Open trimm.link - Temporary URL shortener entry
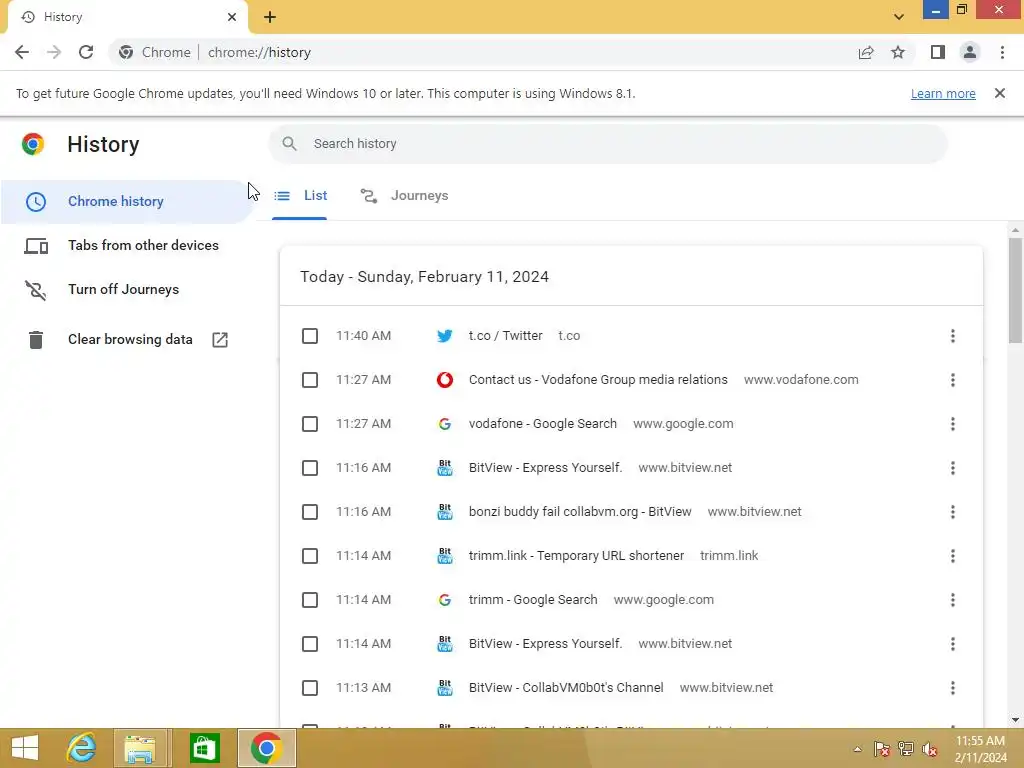This screenshot has width=1024, height=768. point(576,556)
